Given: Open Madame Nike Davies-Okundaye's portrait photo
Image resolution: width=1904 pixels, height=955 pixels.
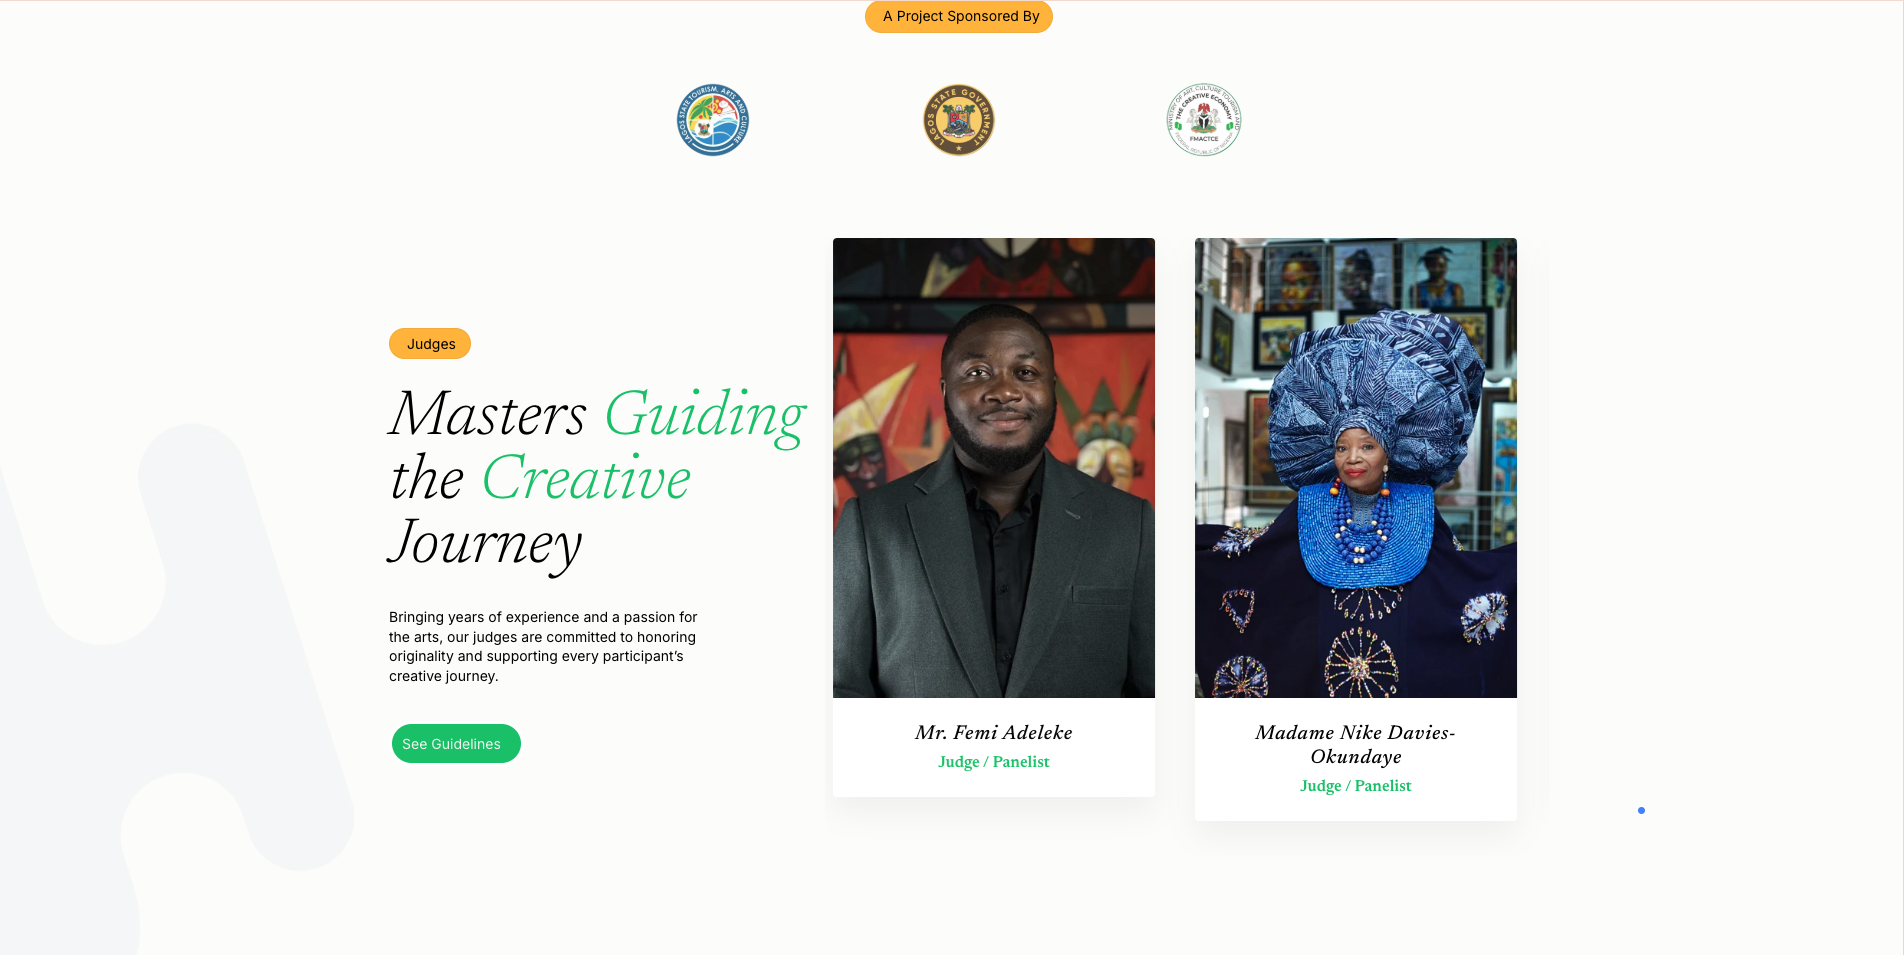Looking at the screenshot, I should pos(1356,468).
